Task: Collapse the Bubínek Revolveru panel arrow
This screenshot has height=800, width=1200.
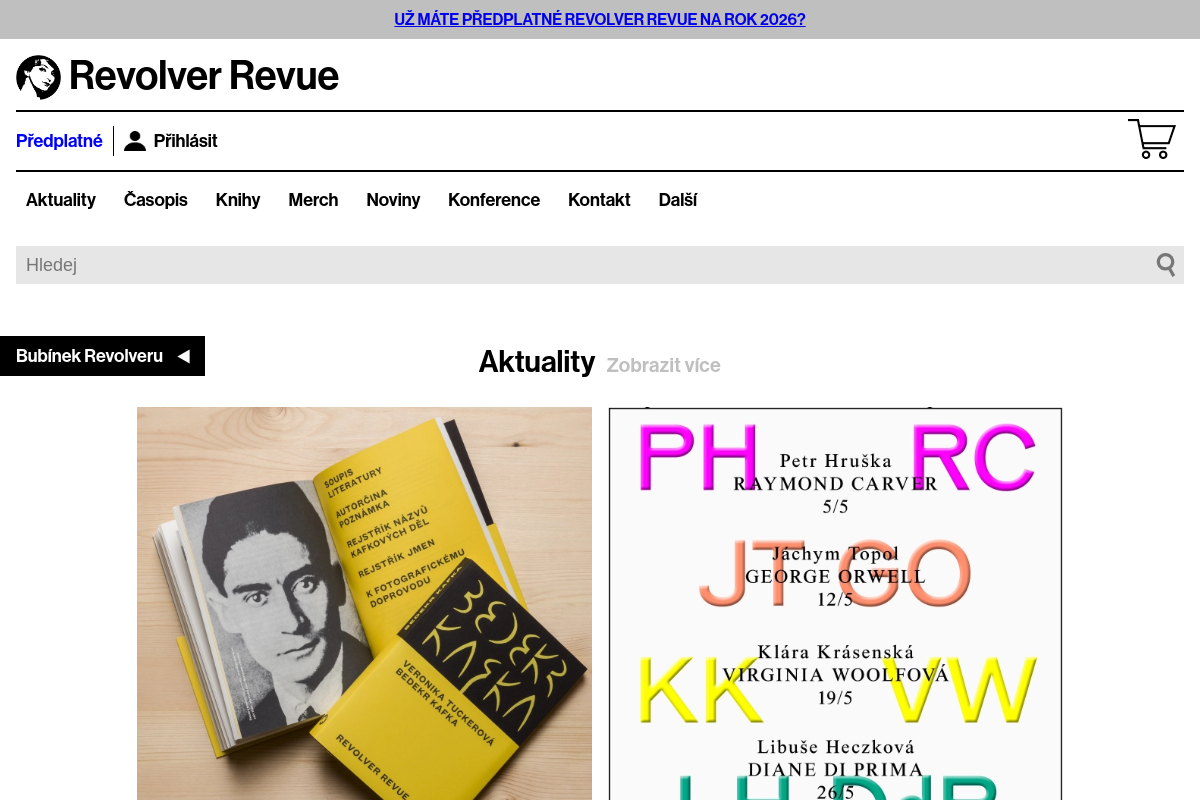Action: (183, 356)
